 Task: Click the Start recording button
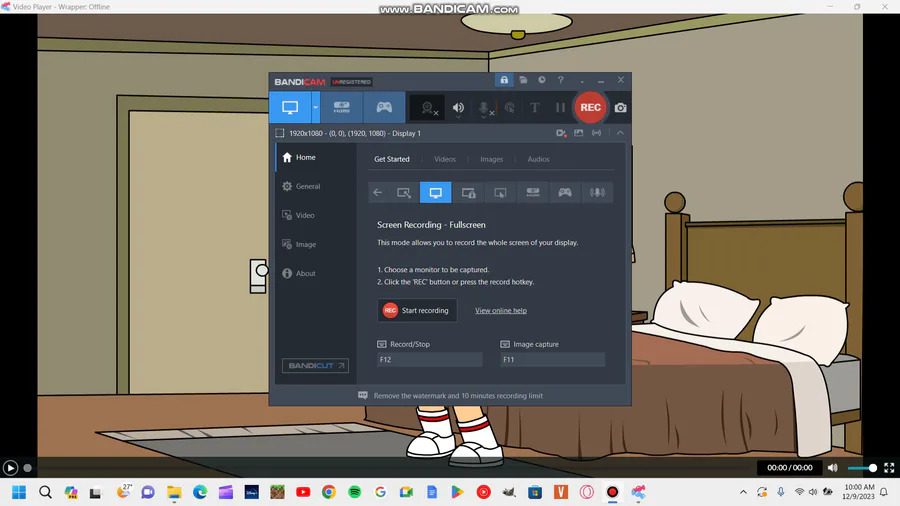tap(417, 310)
